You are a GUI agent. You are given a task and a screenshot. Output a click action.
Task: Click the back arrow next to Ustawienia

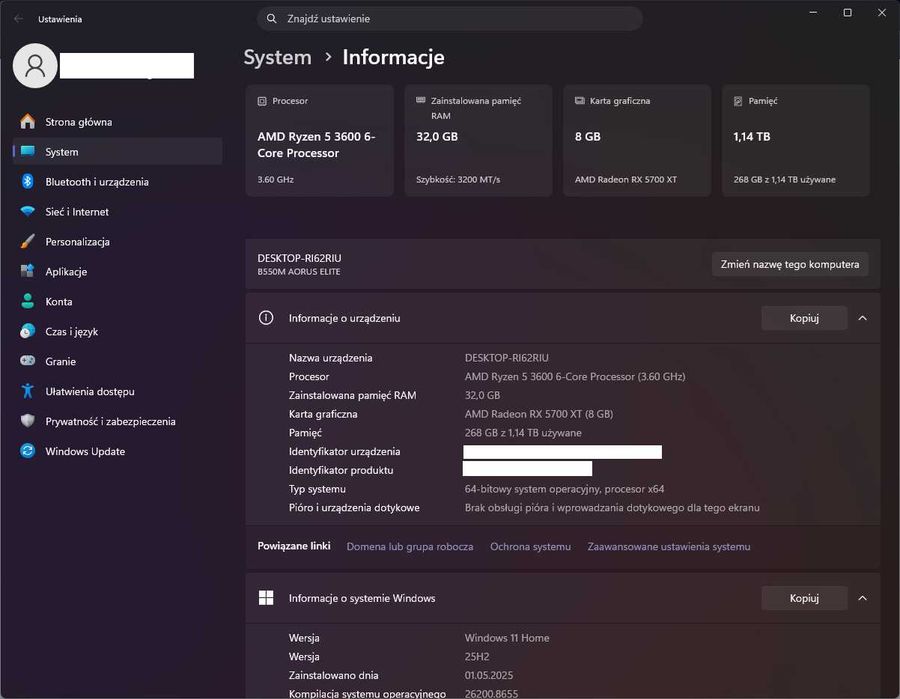[x=18, y=19]
